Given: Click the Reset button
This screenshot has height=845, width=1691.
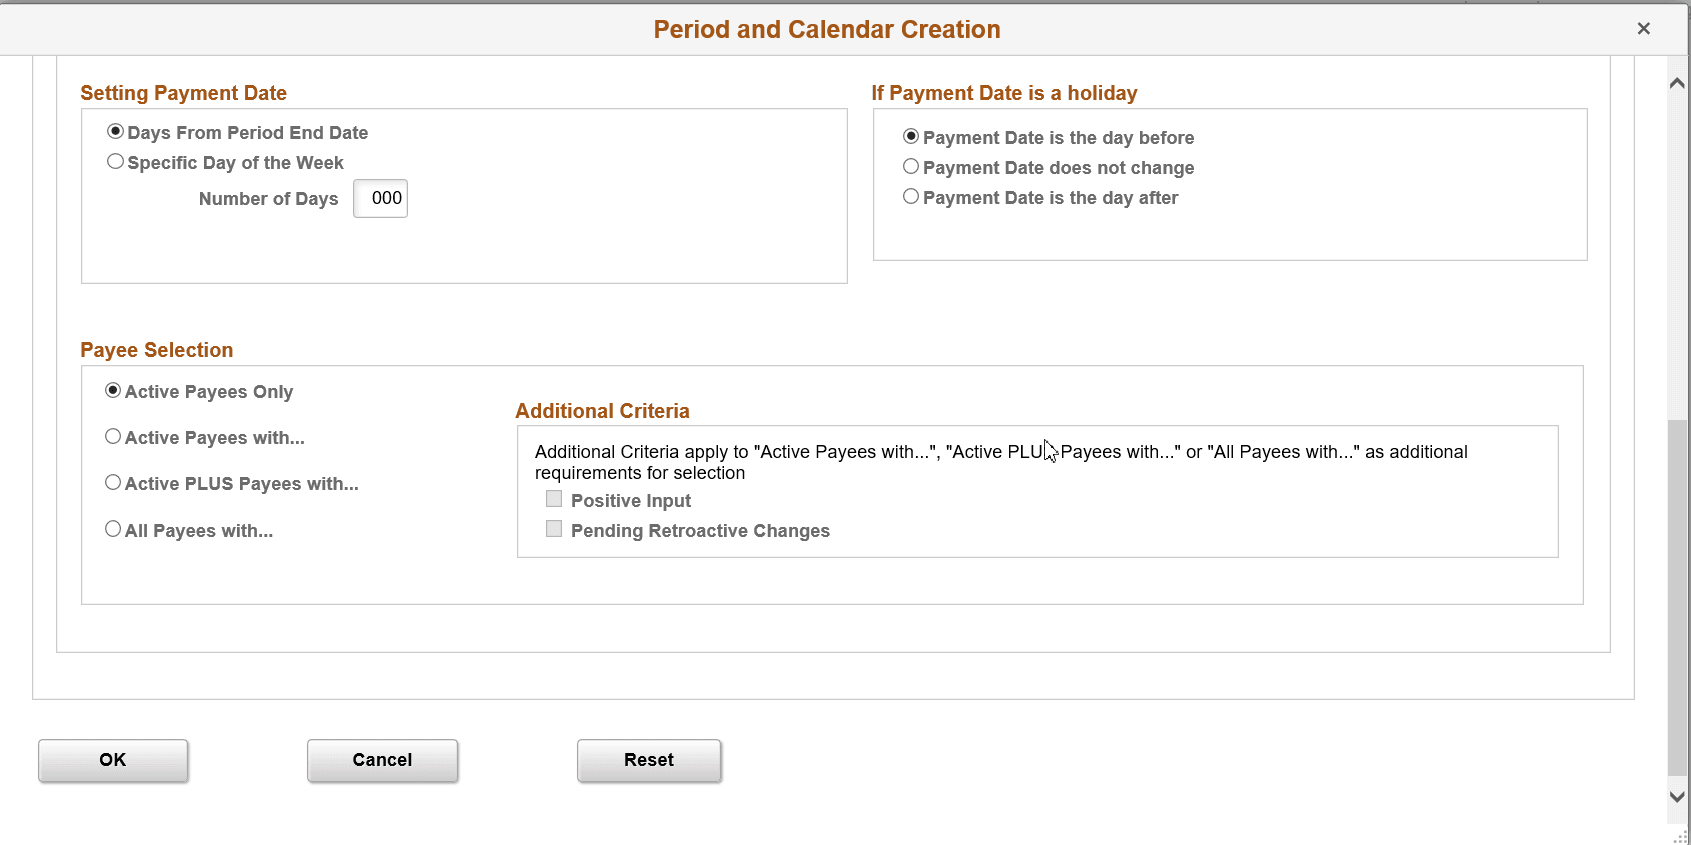Looking at the screenshot, I should tap(649, 760).
